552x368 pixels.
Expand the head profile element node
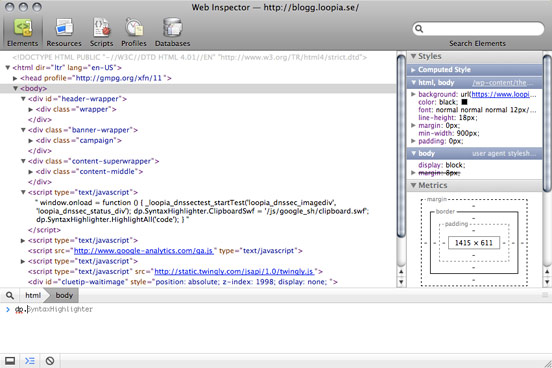(x=15, y=78)
